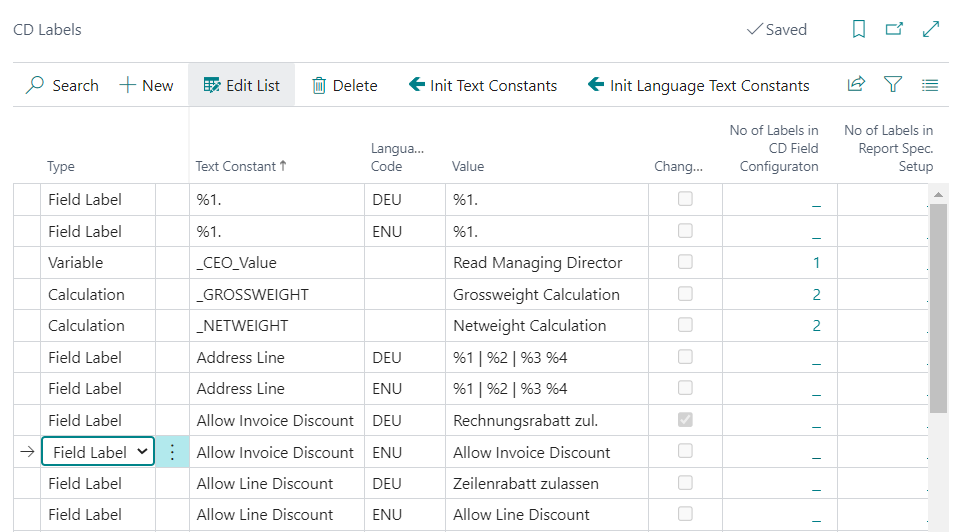Open the Field Label type dropdown

pos(98,452)
